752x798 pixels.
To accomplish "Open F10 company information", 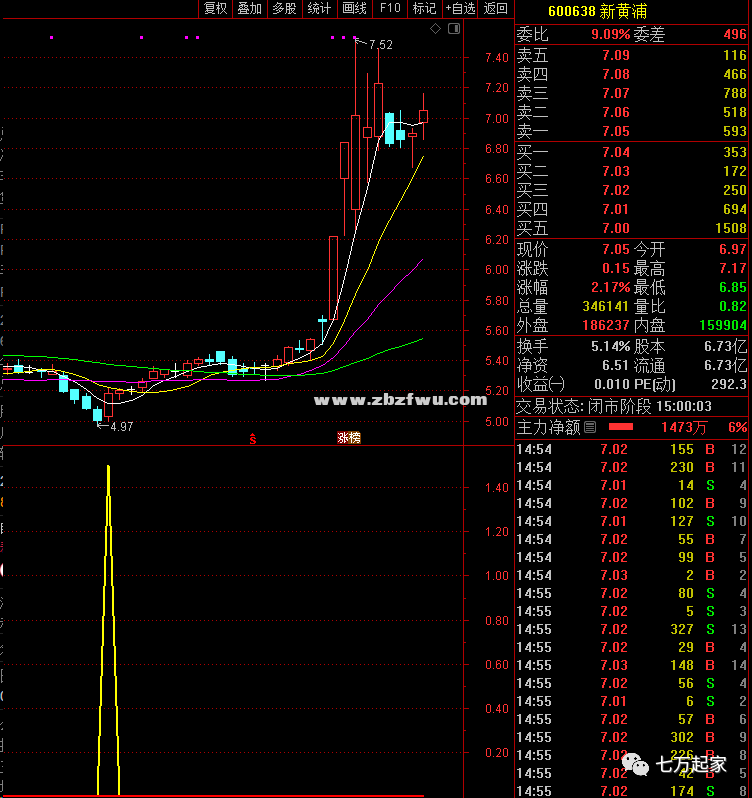I will (389, 9).
